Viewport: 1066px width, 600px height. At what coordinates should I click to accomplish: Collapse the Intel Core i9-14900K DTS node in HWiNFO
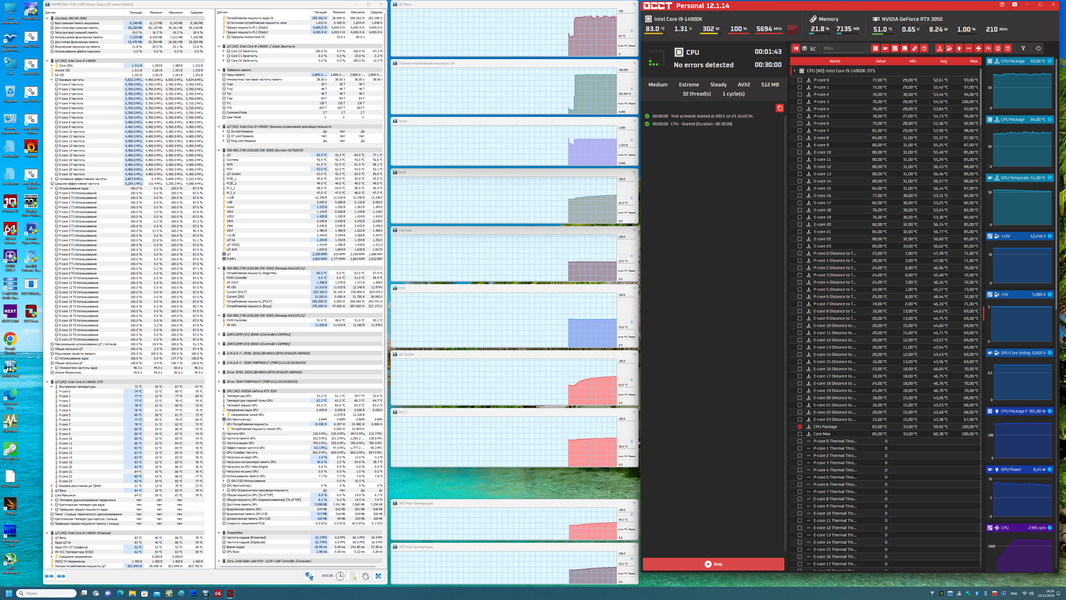click(48, 382)
